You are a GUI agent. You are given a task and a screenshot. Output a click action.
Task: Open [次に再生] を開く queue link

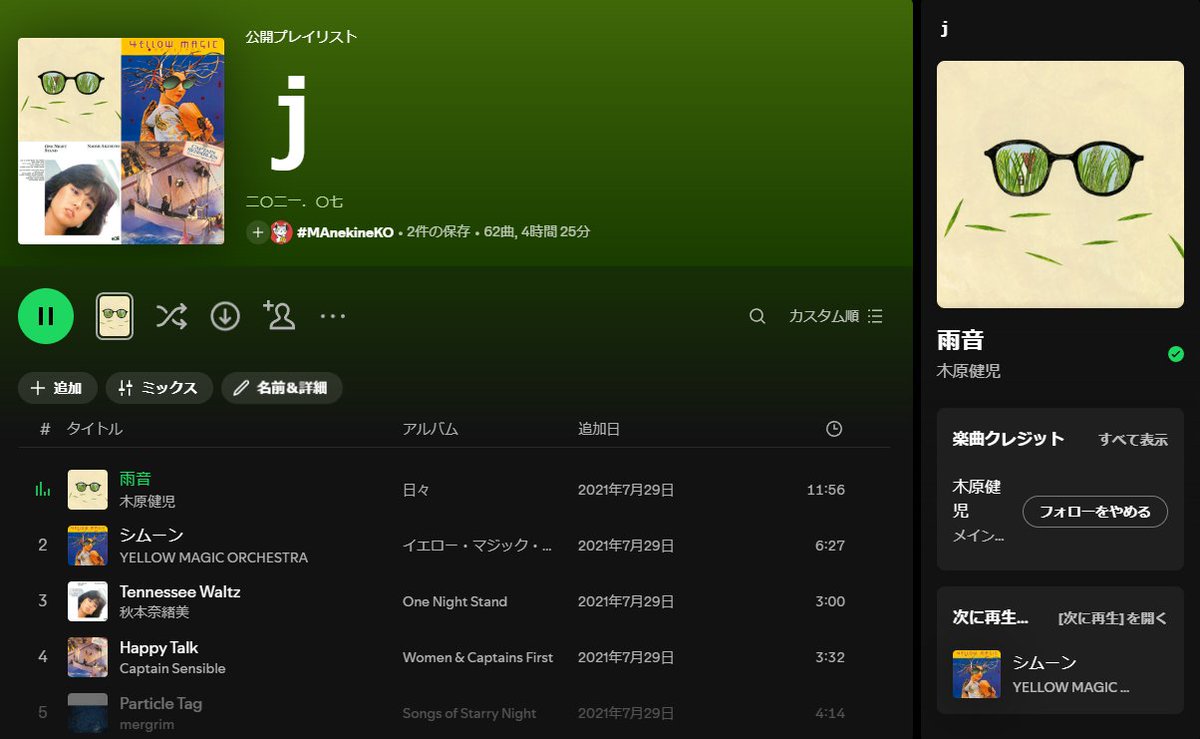coord(1112,618)
